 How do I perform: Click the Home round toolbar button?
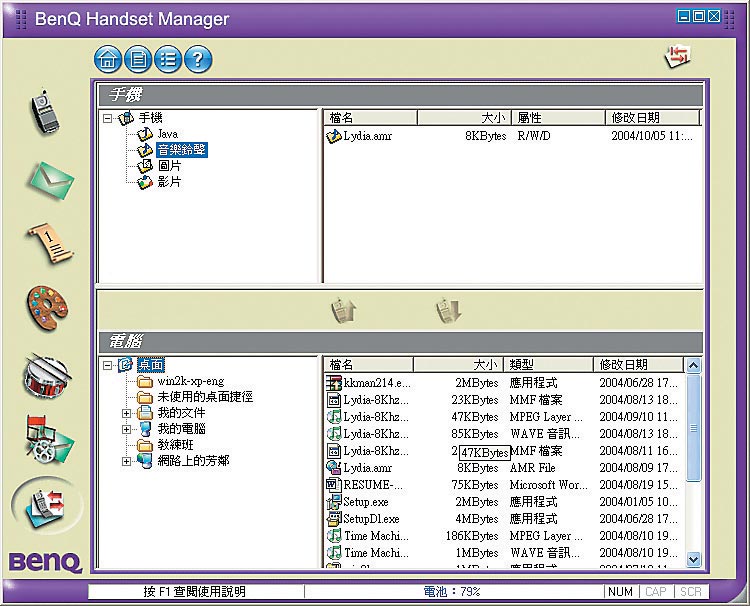[108, 59]
